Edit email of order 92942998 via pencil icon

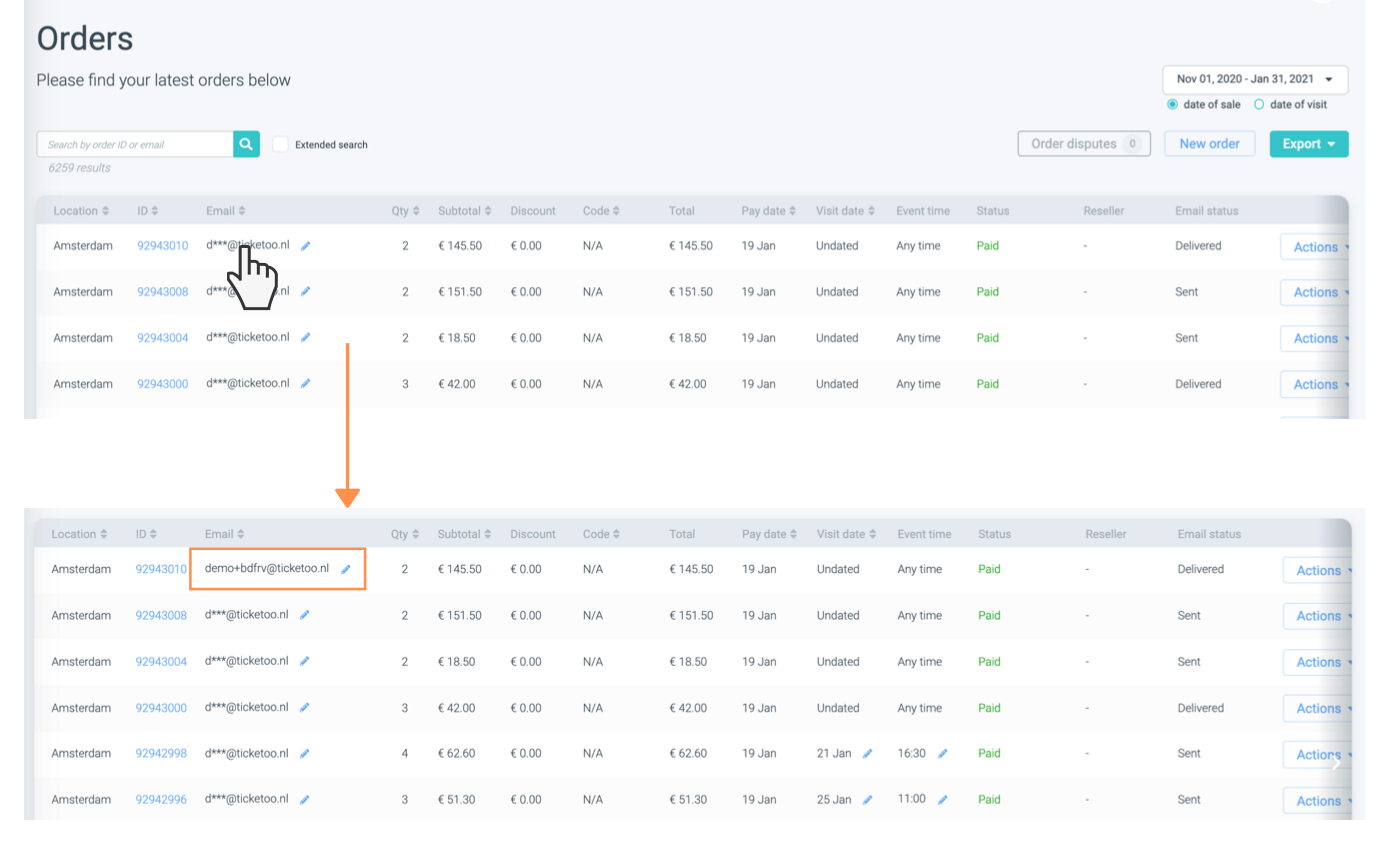(x=305, y=754)
